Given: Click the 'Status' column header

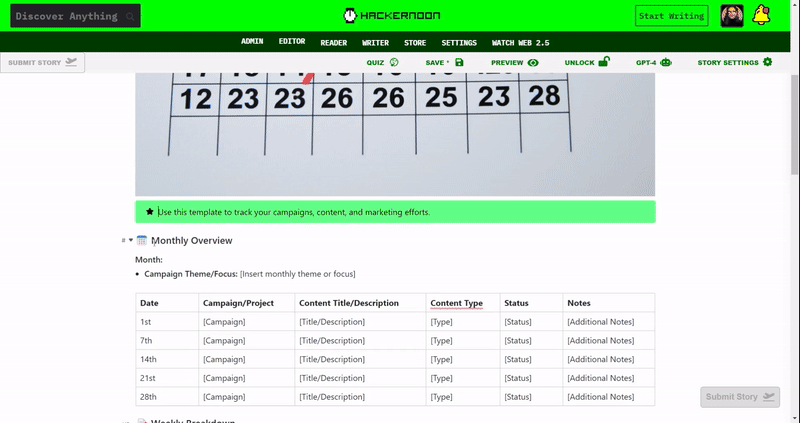Looking at the screenshot, I should [531, 303].
